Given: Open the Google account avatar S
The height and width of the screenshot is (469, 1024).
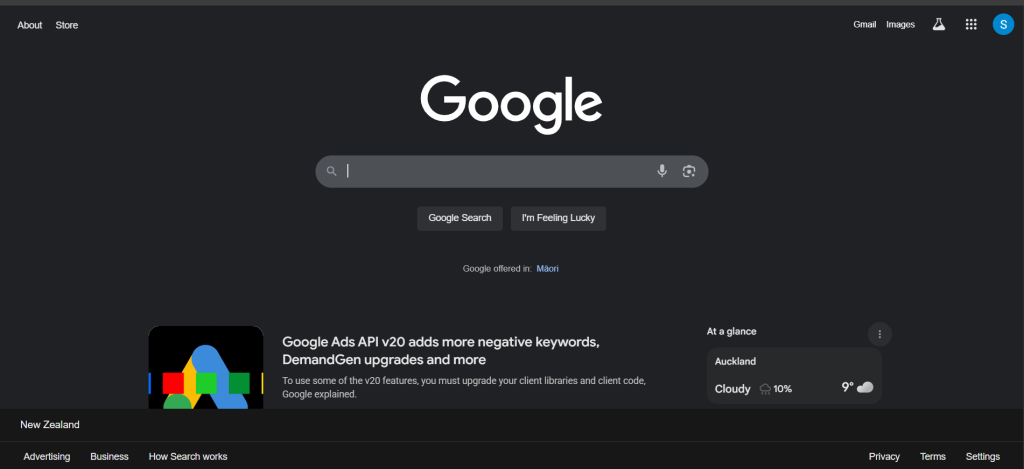Looking at the screenshot, I should [x=1003, y=24].
